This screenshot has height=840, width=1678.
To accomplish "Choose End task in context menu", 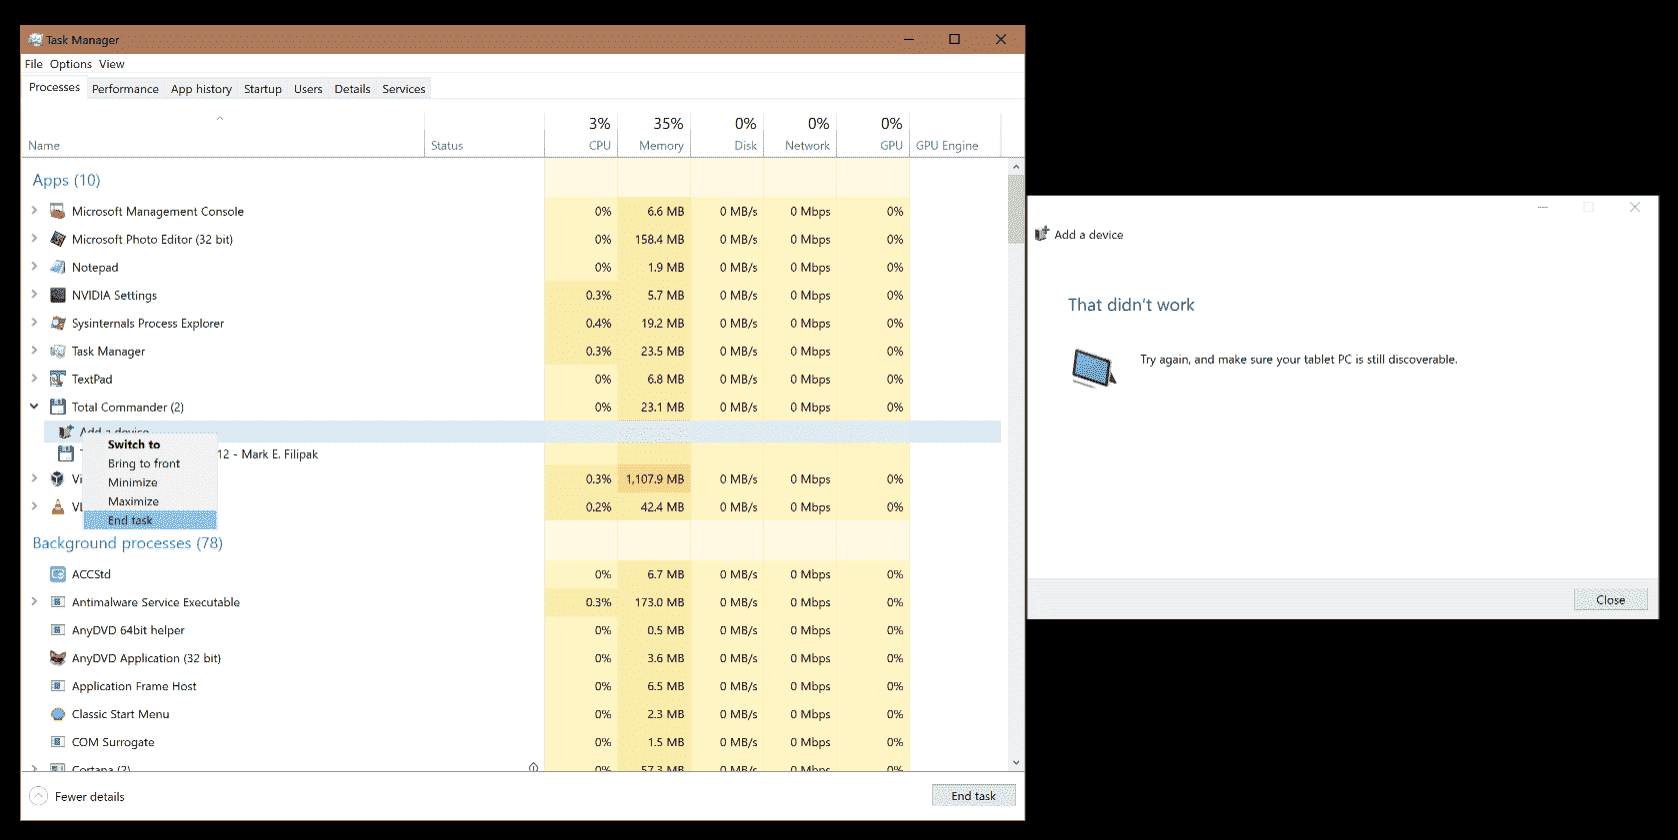I will pyautogui.click(x=150, y=520).
